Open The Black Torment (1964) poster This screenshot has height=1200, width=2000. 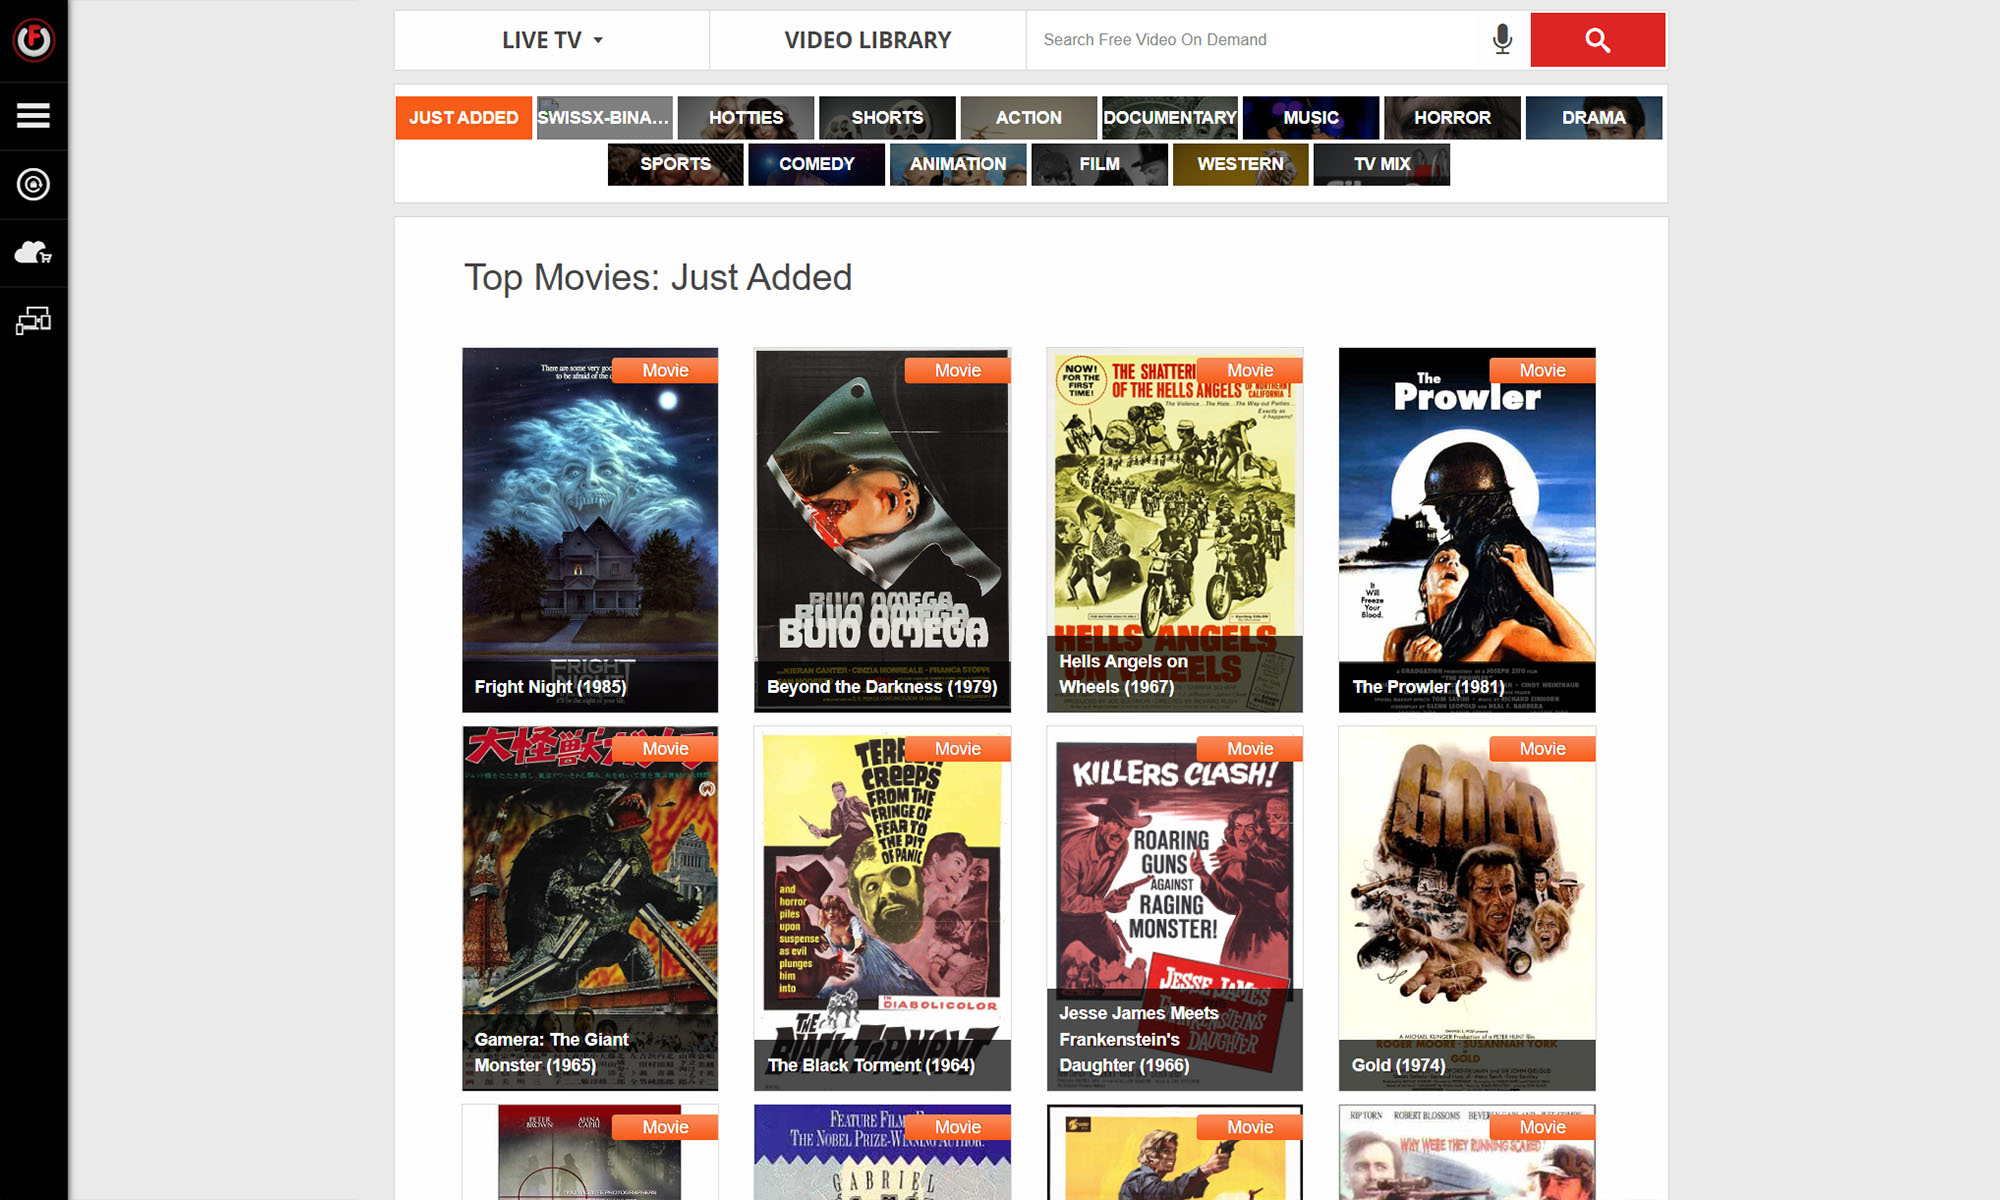coord(882,908)
